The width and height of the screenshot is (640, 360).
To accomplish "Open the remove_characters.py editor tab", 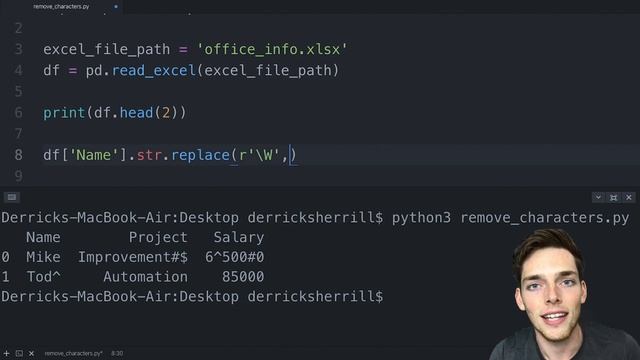I will [61, 7].
